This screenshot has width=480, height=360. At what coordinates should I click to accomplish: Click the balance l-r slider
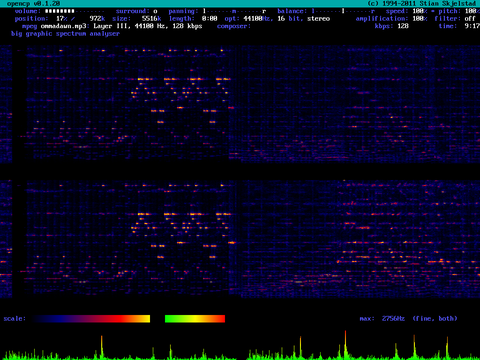pyautogui.click(x=343, y=11)
